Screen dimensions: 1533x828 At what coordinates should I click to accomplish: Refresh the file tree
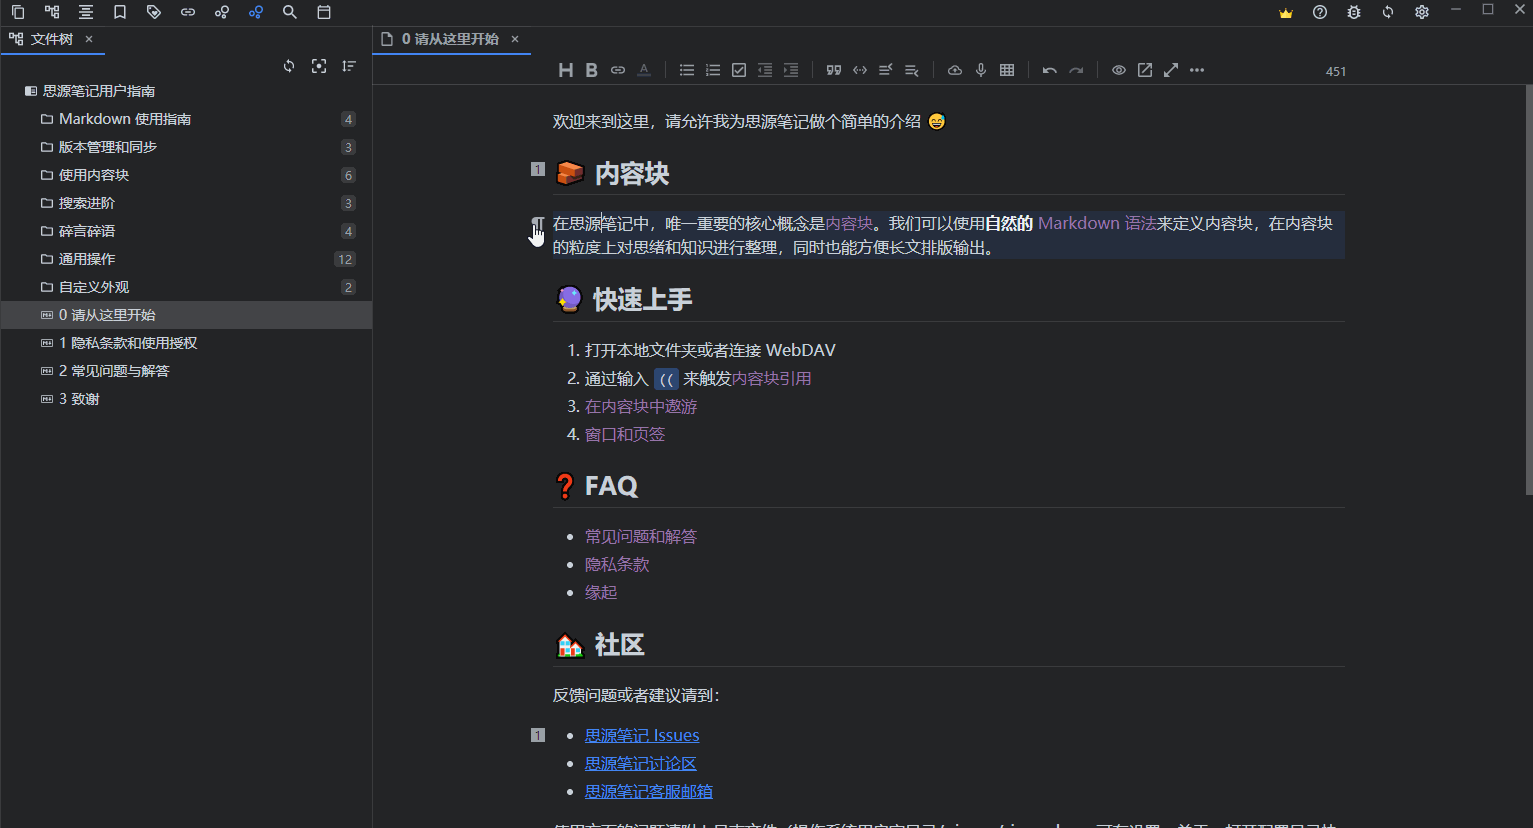click(x=289, y=66)
